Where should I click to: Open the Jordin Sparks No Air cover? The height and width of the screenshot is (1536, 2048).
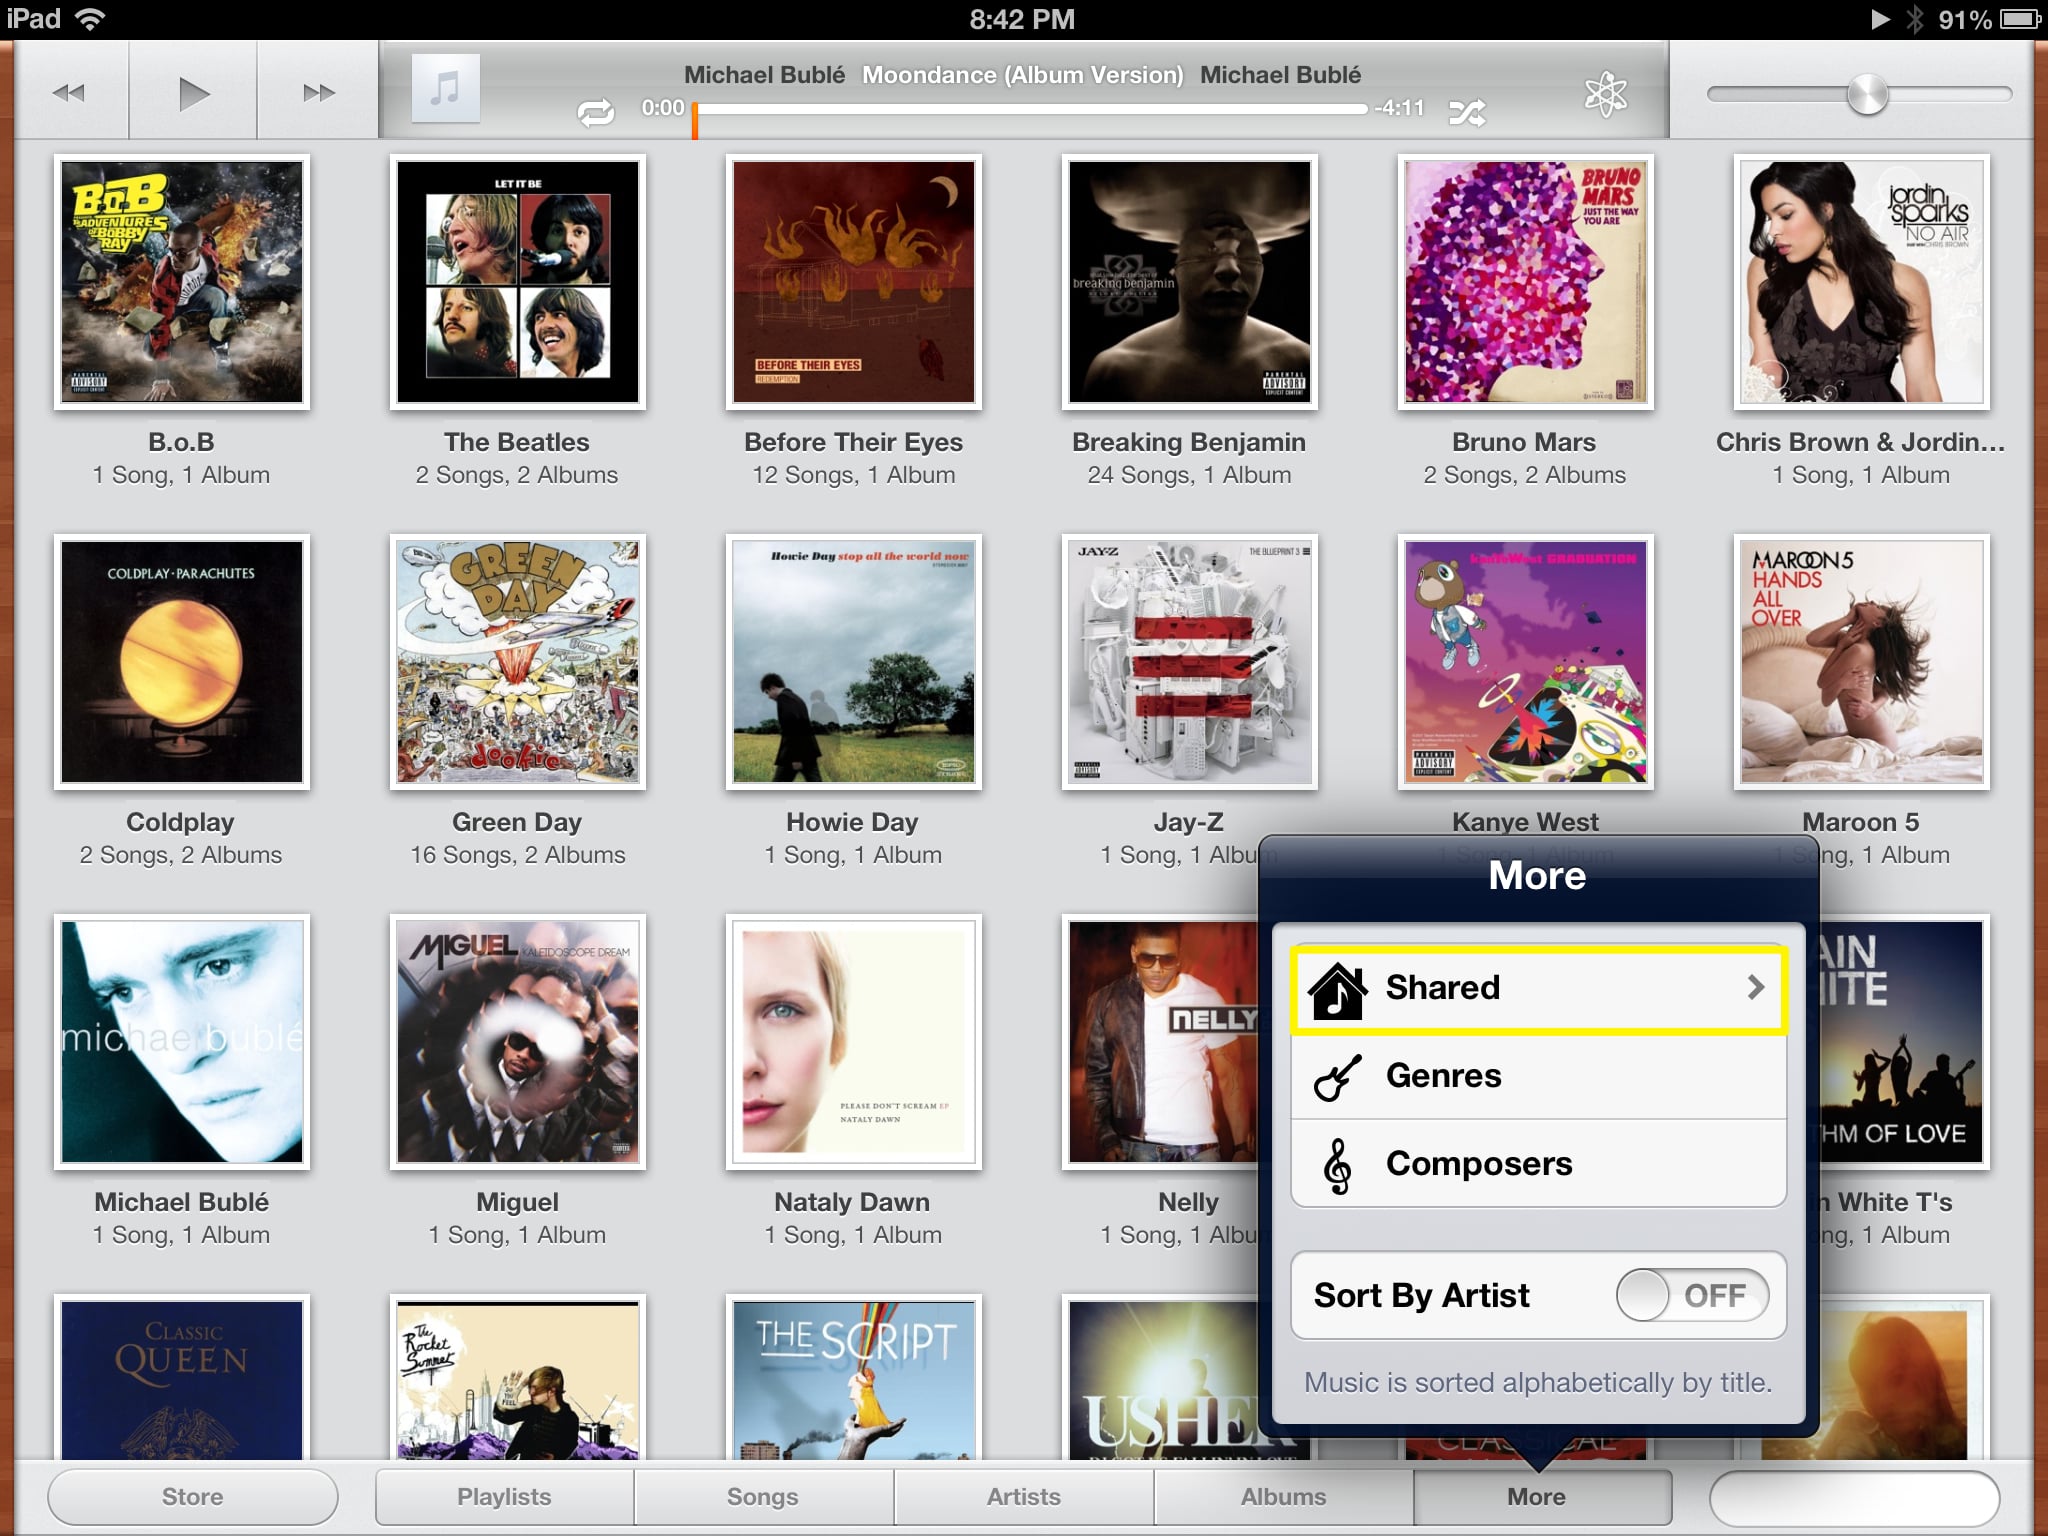[1862, 282]
